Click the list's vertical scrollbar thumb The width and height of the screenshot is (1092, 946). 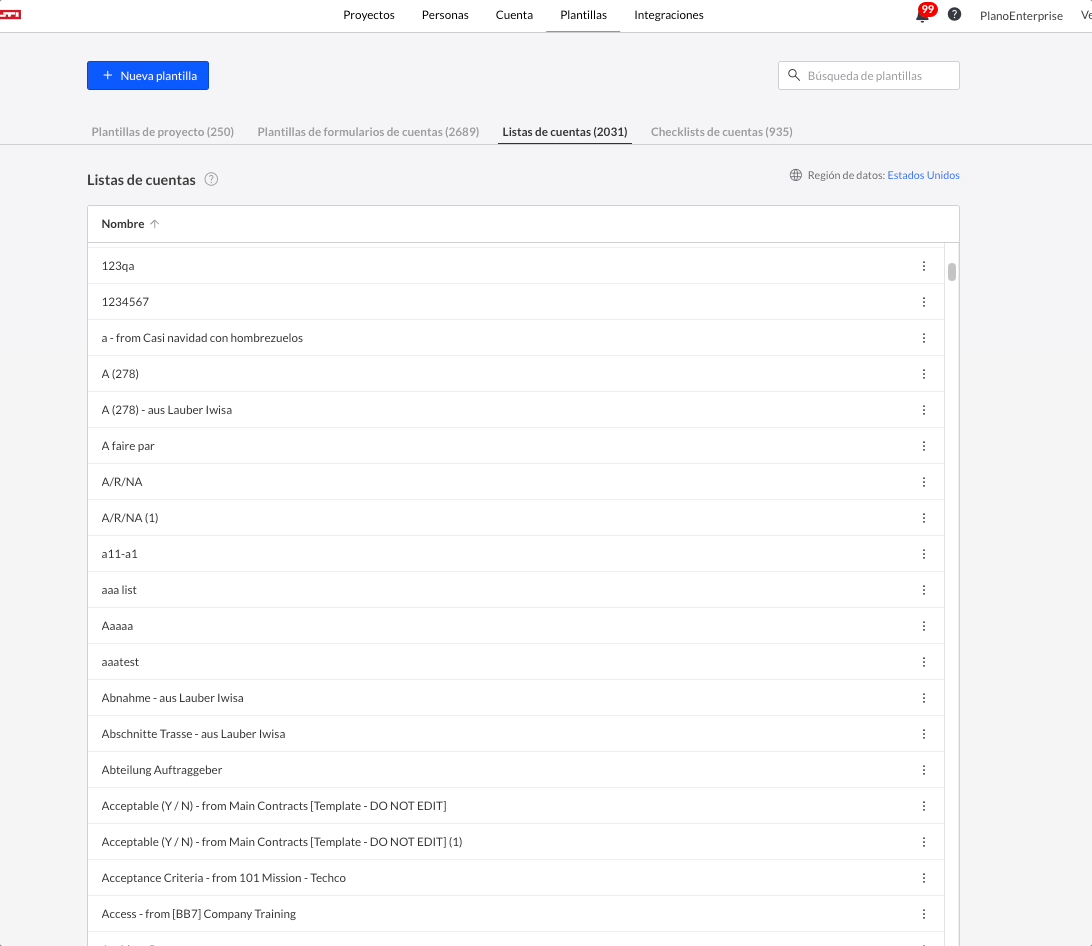(951, 272)
